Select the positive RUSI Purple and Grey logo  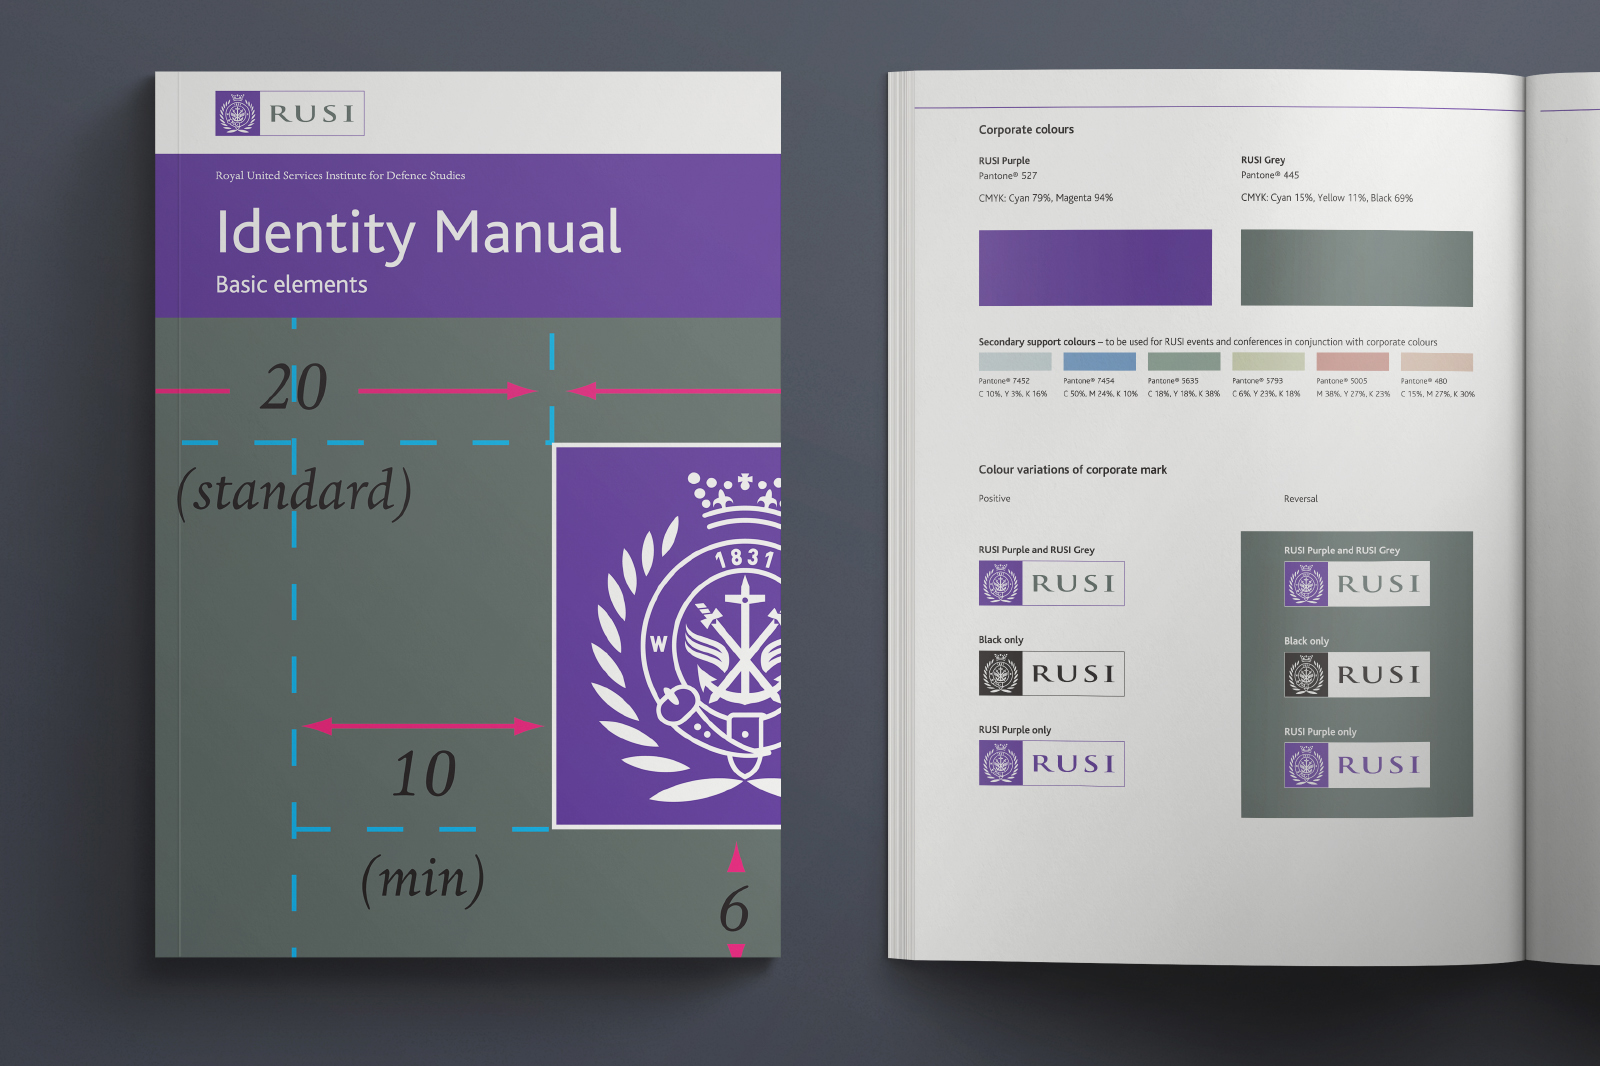[x=1051, y=583]
